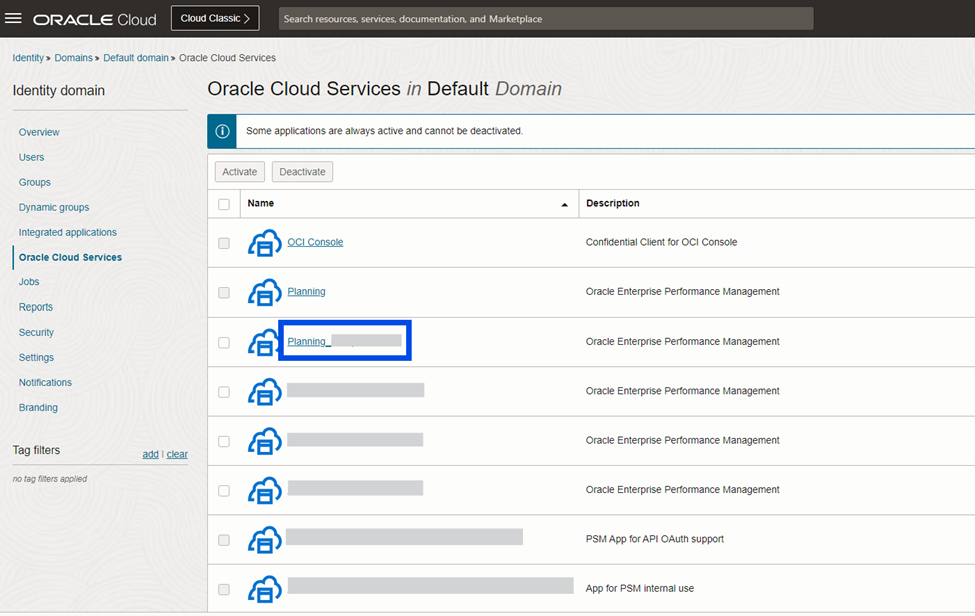
Task: Select the checkbox for the Planning row
Action: pos(224,293)
